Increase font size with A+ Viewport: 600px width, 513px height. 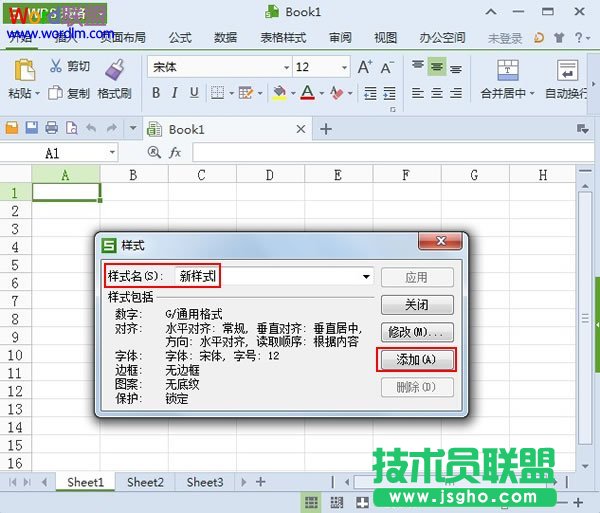pos(365,67)
